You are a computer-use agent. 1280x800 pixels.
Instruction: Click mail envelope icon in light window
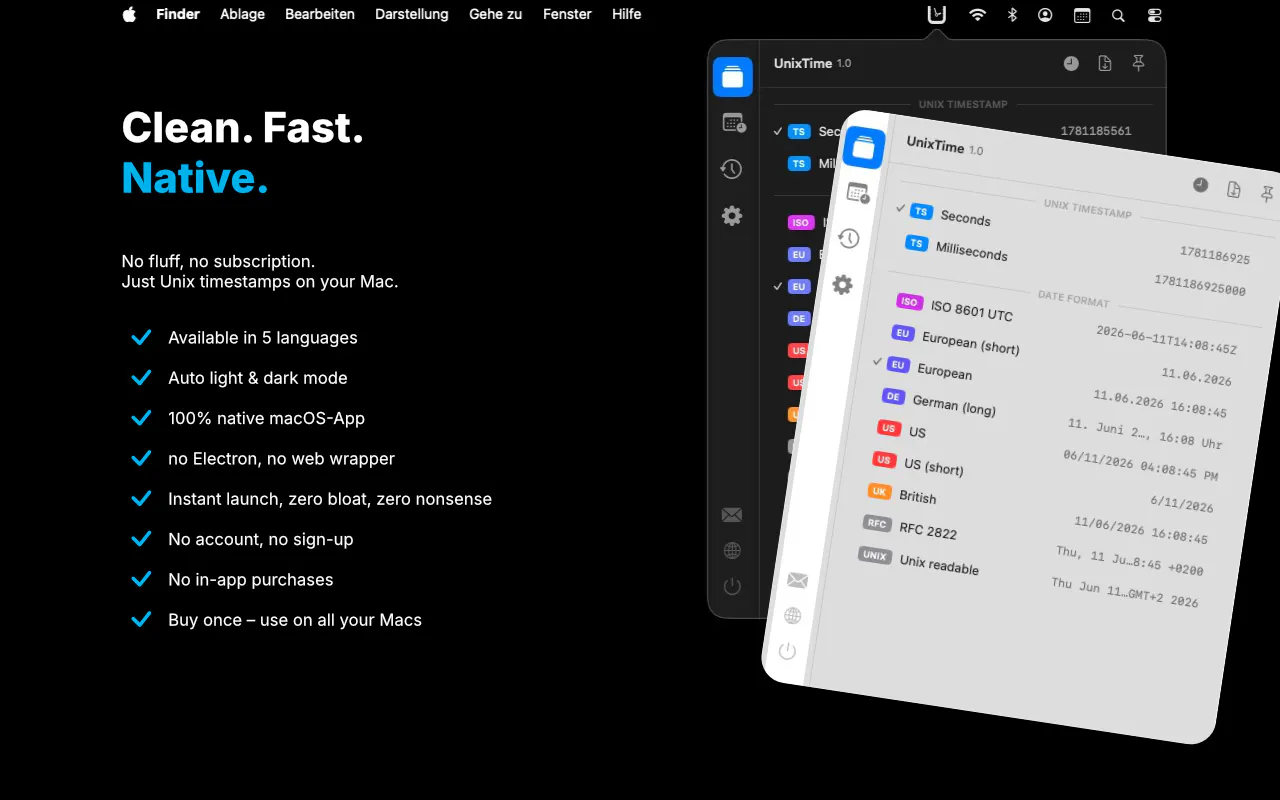coord(797,580)
